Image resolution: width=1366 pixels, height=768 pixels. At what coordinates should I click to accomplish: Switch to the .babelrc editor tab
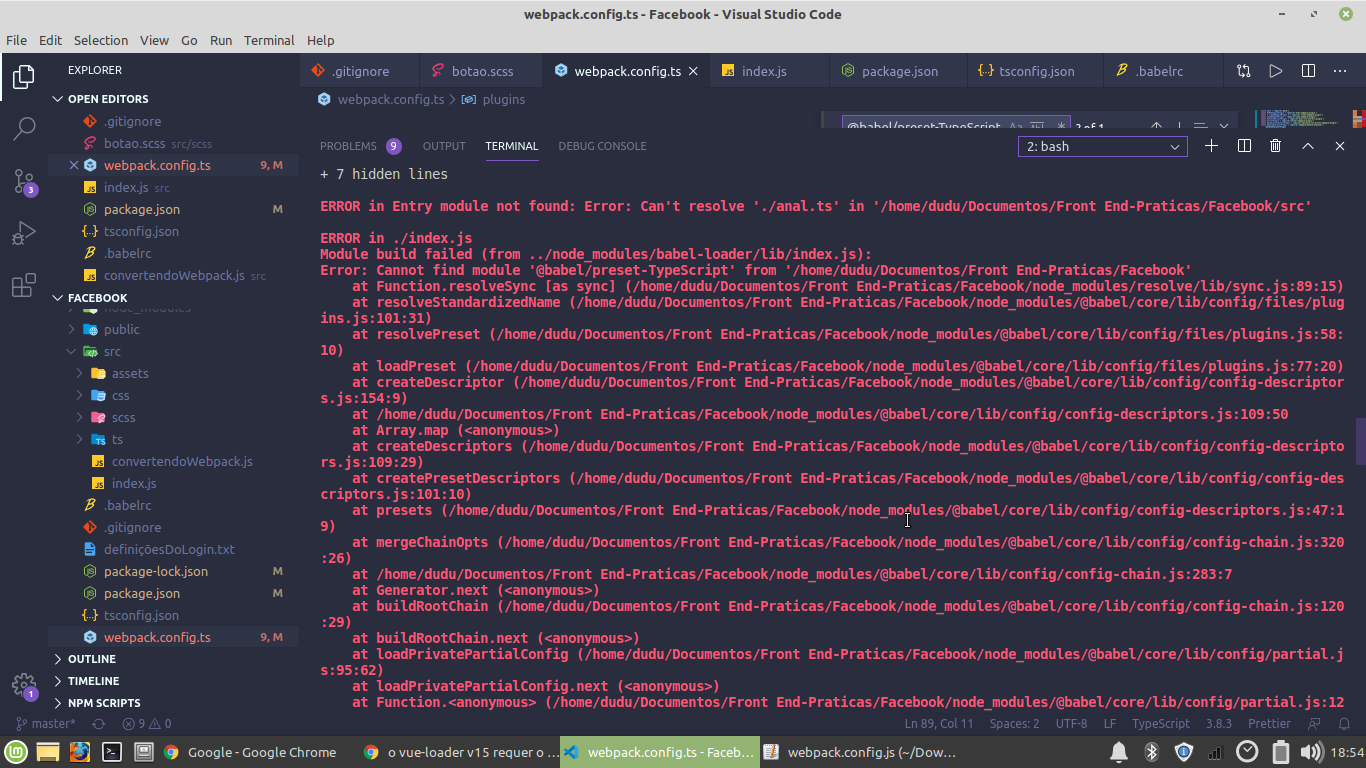(1158, 71)
